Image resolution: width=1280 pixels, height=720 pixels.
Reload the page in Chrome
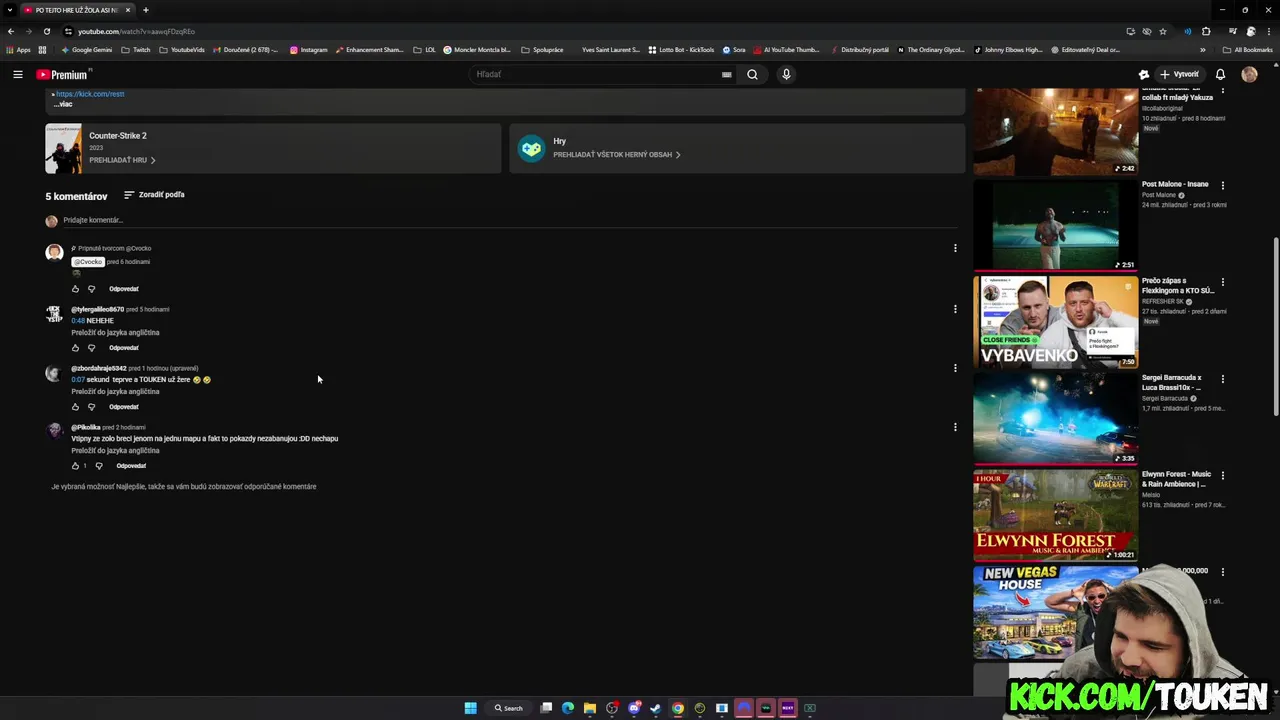tap(46, 31)
